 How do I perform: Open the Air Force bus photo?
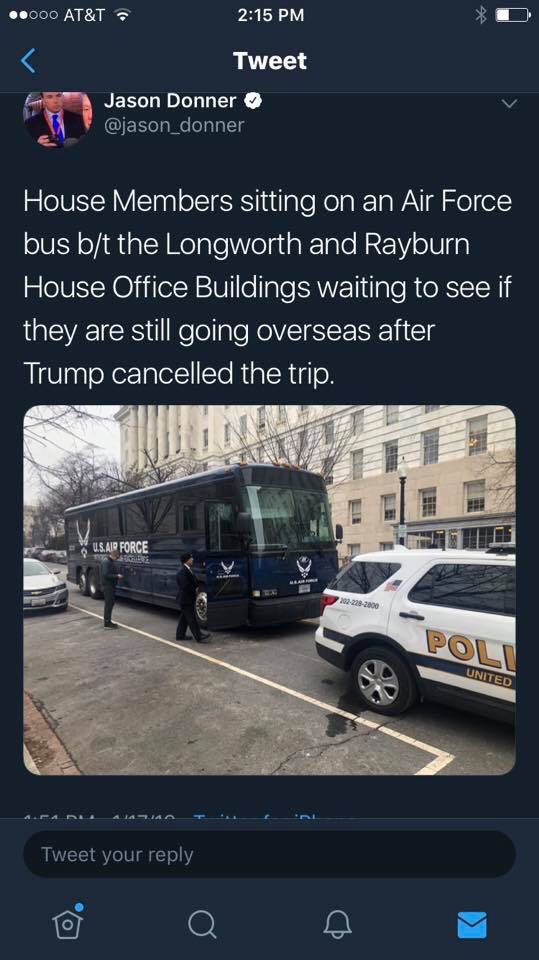click(x=270, y=590)
